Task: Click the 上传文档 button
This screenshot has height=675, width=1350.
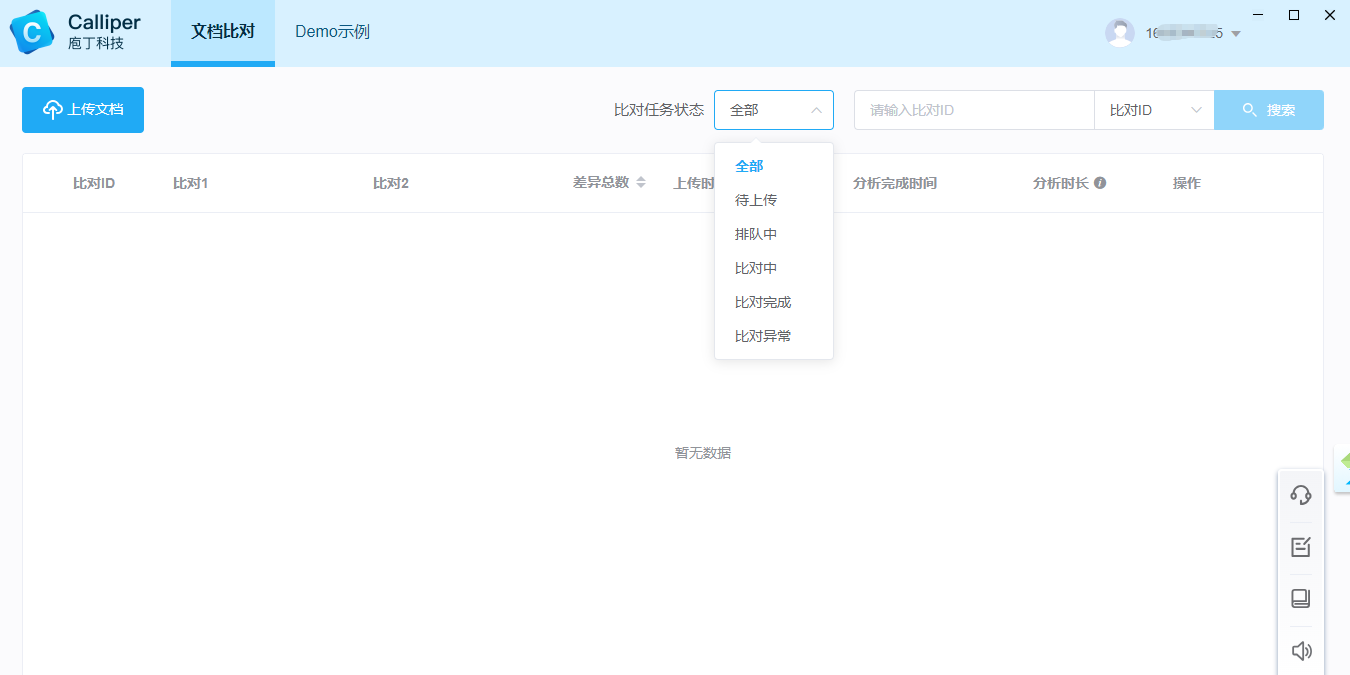Action: 82,109
